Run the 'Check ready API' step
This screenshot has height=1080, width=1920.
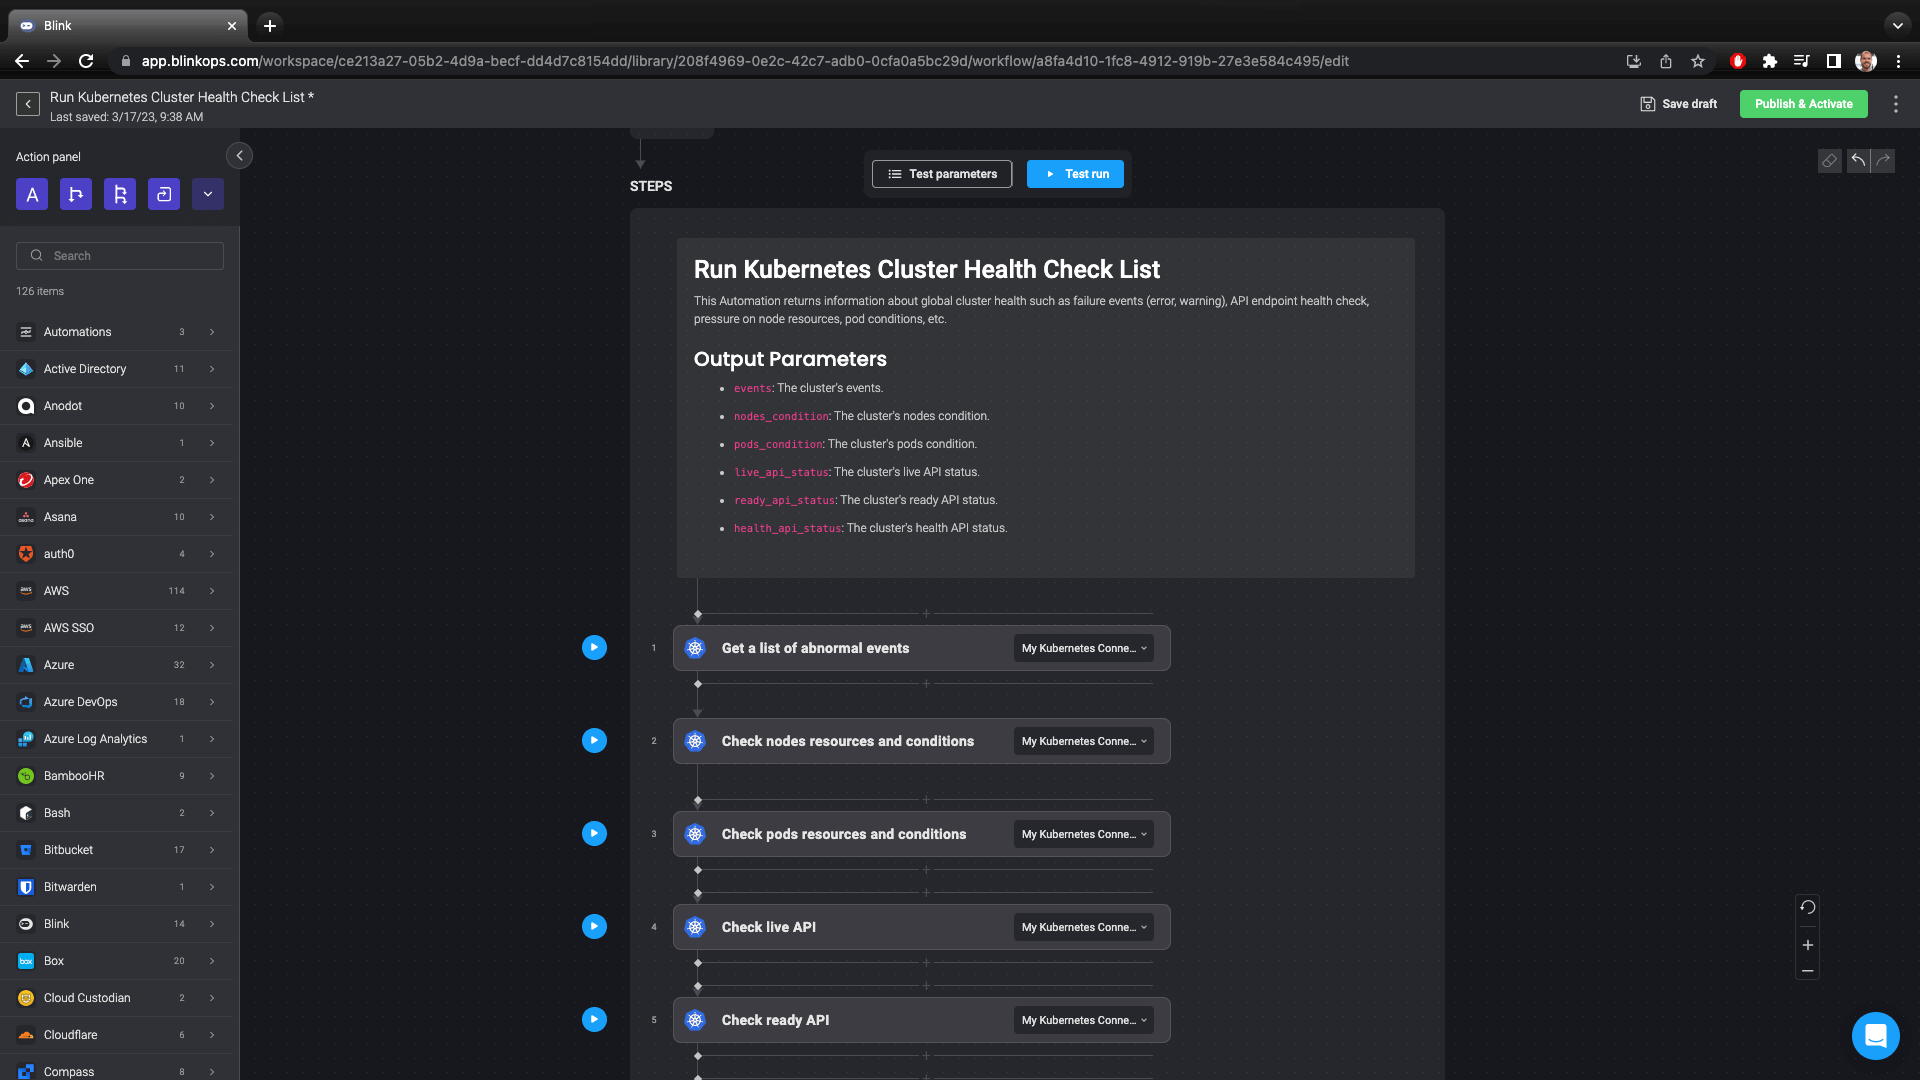click(594, 1019)
